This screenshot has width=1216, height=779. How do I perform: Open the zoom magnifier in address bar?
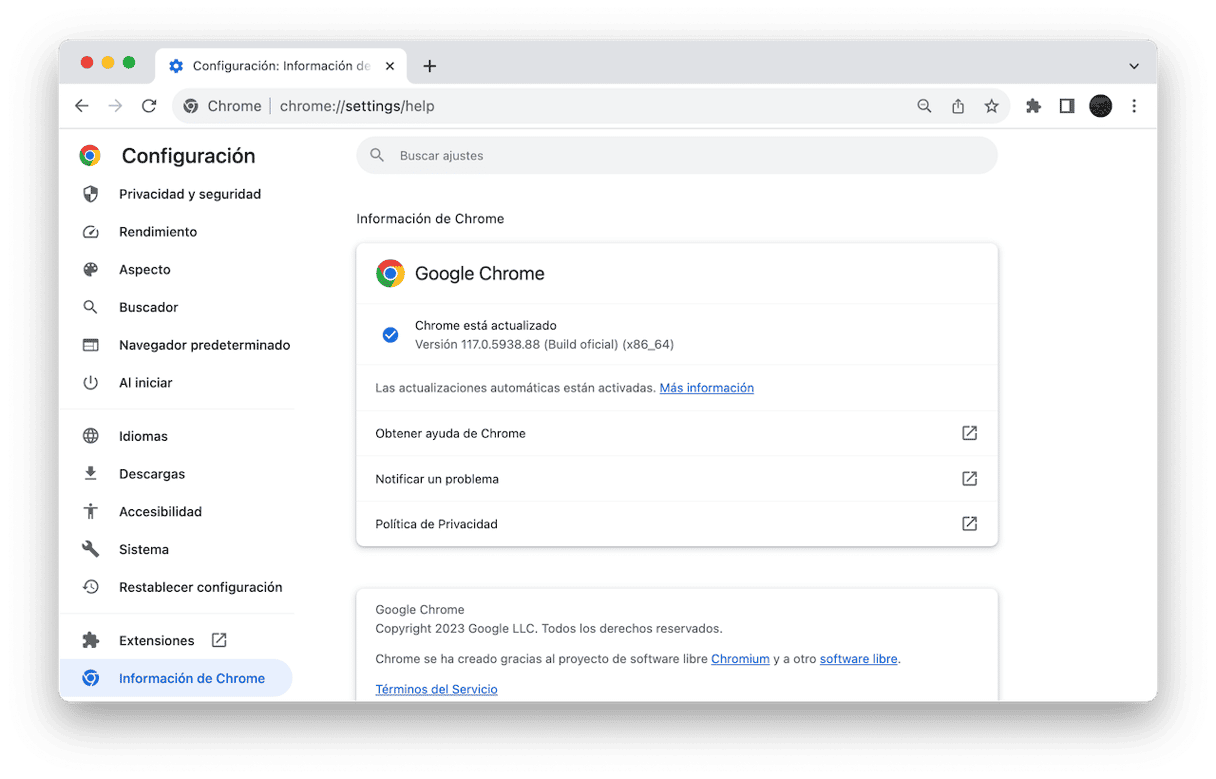point(924,106)
